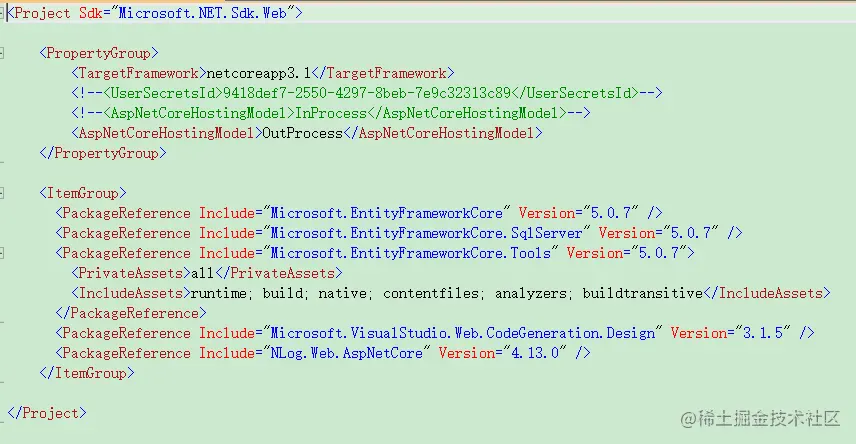
Task: Click the version "3.1.5" value
Action: tap(763, 333)
